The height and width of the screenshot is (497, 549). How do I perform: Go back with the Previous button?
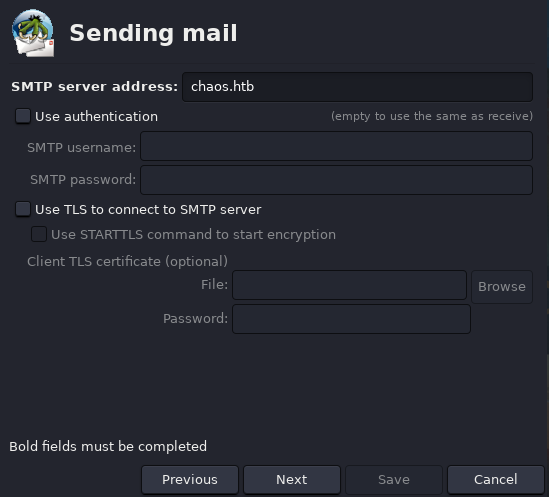(x=190, y=479)
